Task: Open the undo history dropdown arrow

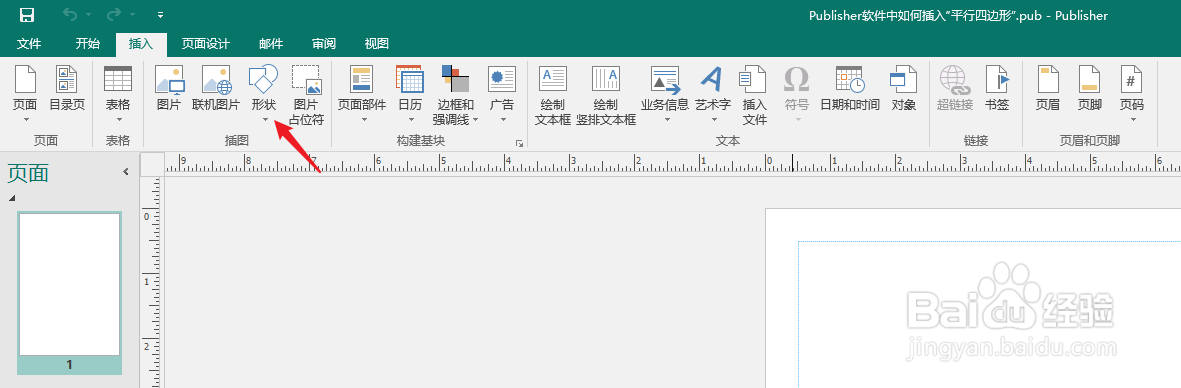Action: (x=88, y=16)
